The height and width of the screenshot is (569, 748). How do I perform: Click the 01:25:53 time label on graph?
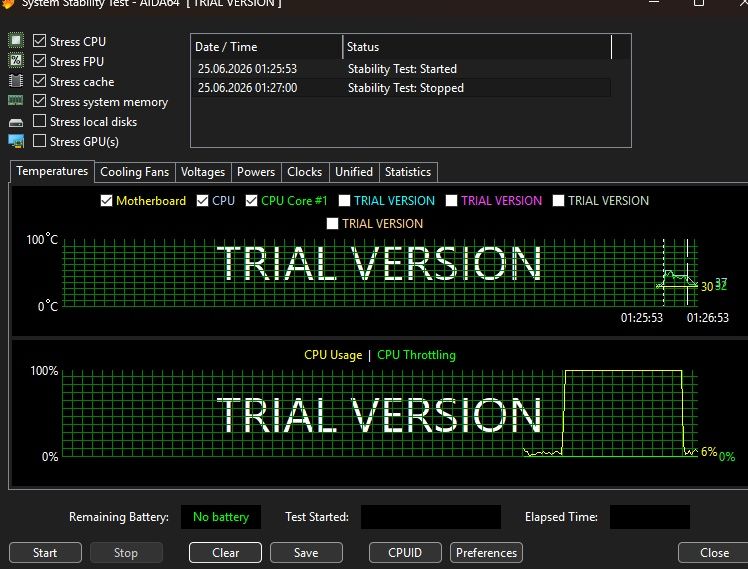pyautogui.click(x=642, y=318)
